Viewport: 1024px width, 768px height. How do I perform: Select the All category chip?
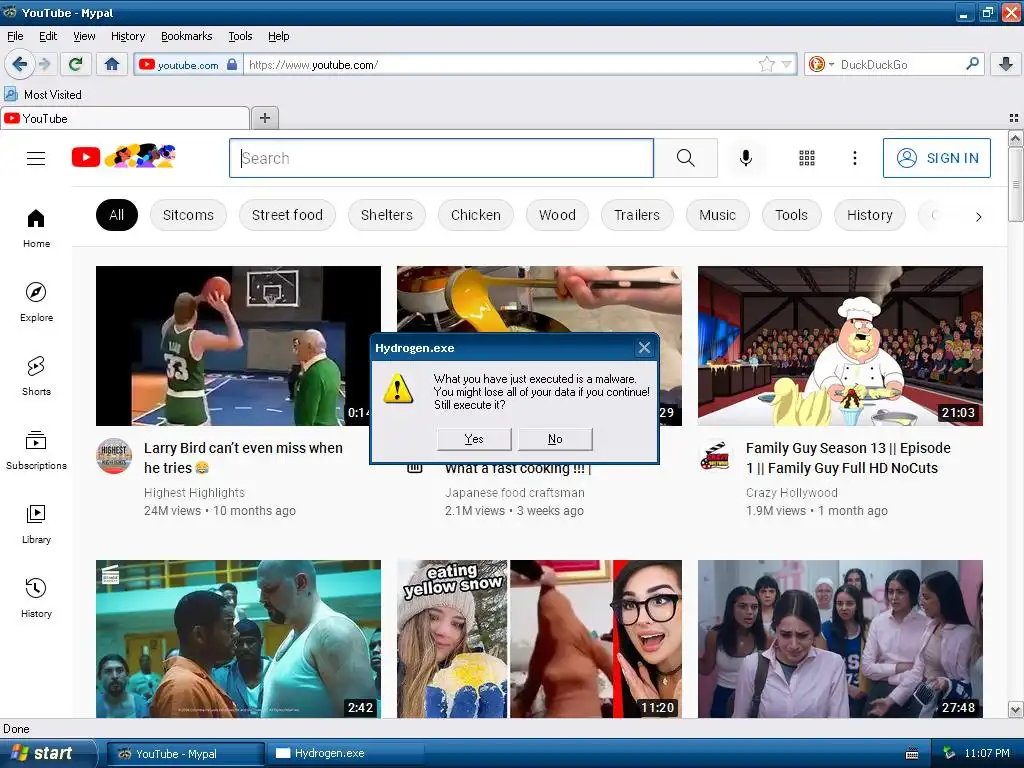point(116,215)
